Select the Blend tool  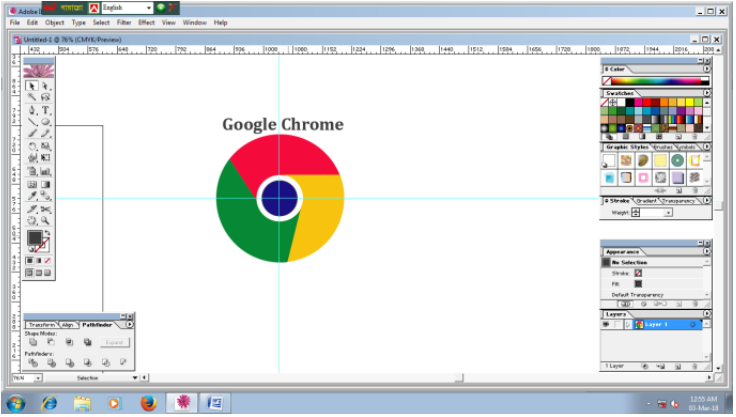(x=45, y=196)
